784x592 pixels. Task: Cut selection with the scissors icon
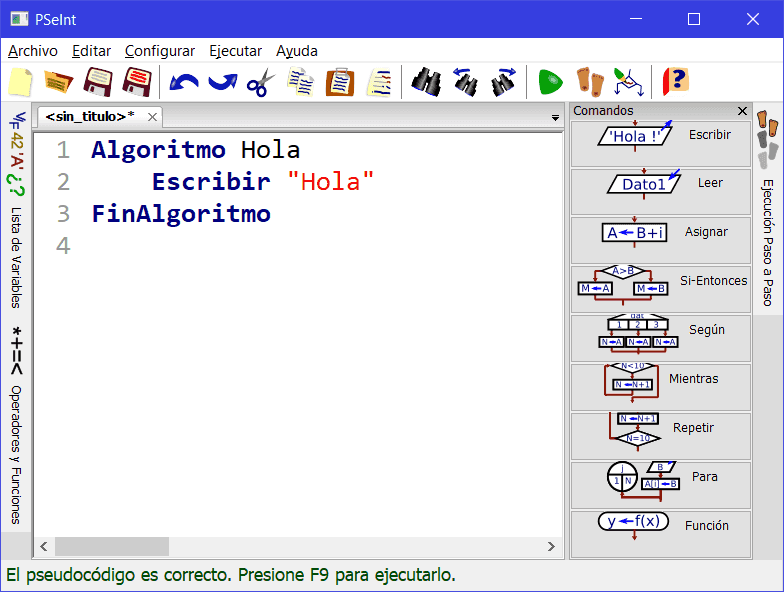pyautogui.click(x=261, y=82)
